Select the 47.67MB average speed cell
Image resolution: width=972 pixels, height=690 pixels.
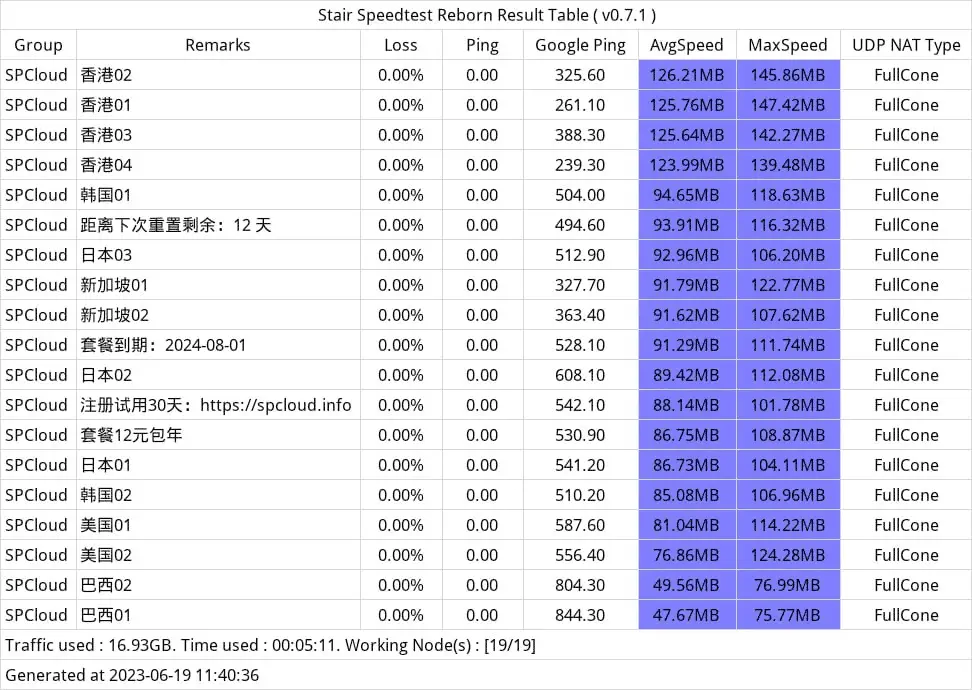pyautogui.click(x=686, y=615)
